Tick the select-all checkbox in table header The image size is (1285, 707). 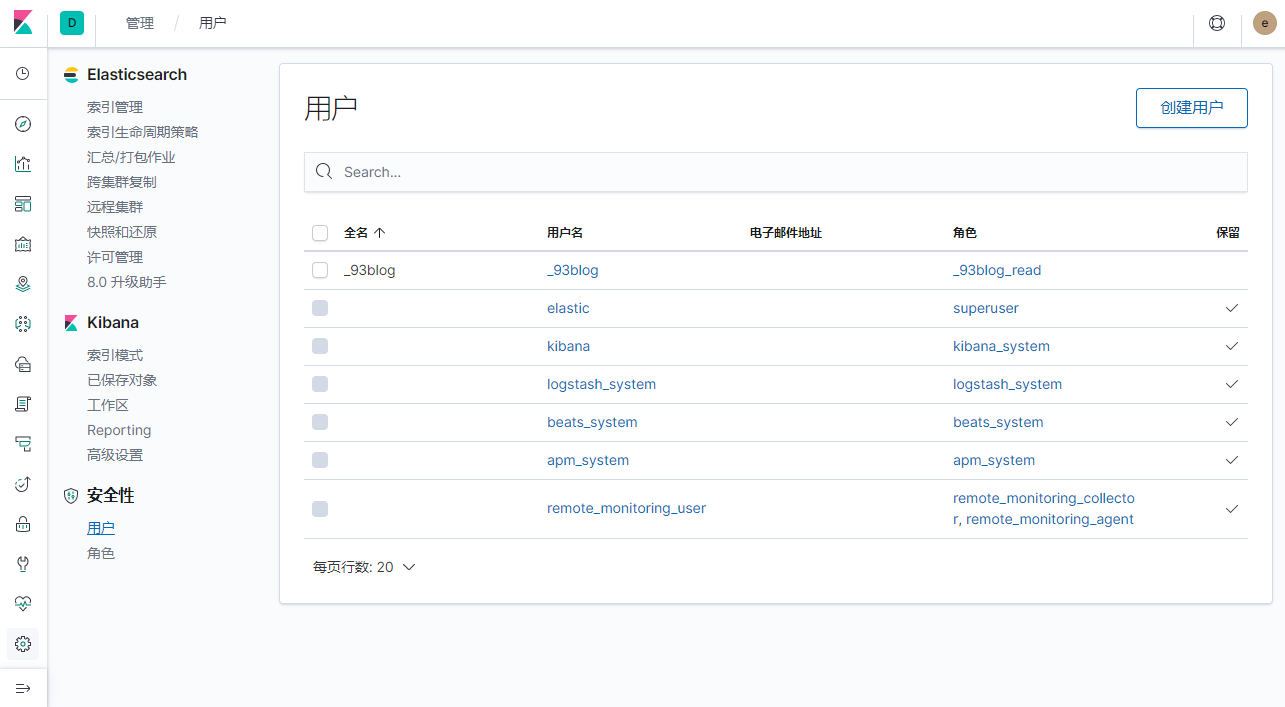coord(320,233)
